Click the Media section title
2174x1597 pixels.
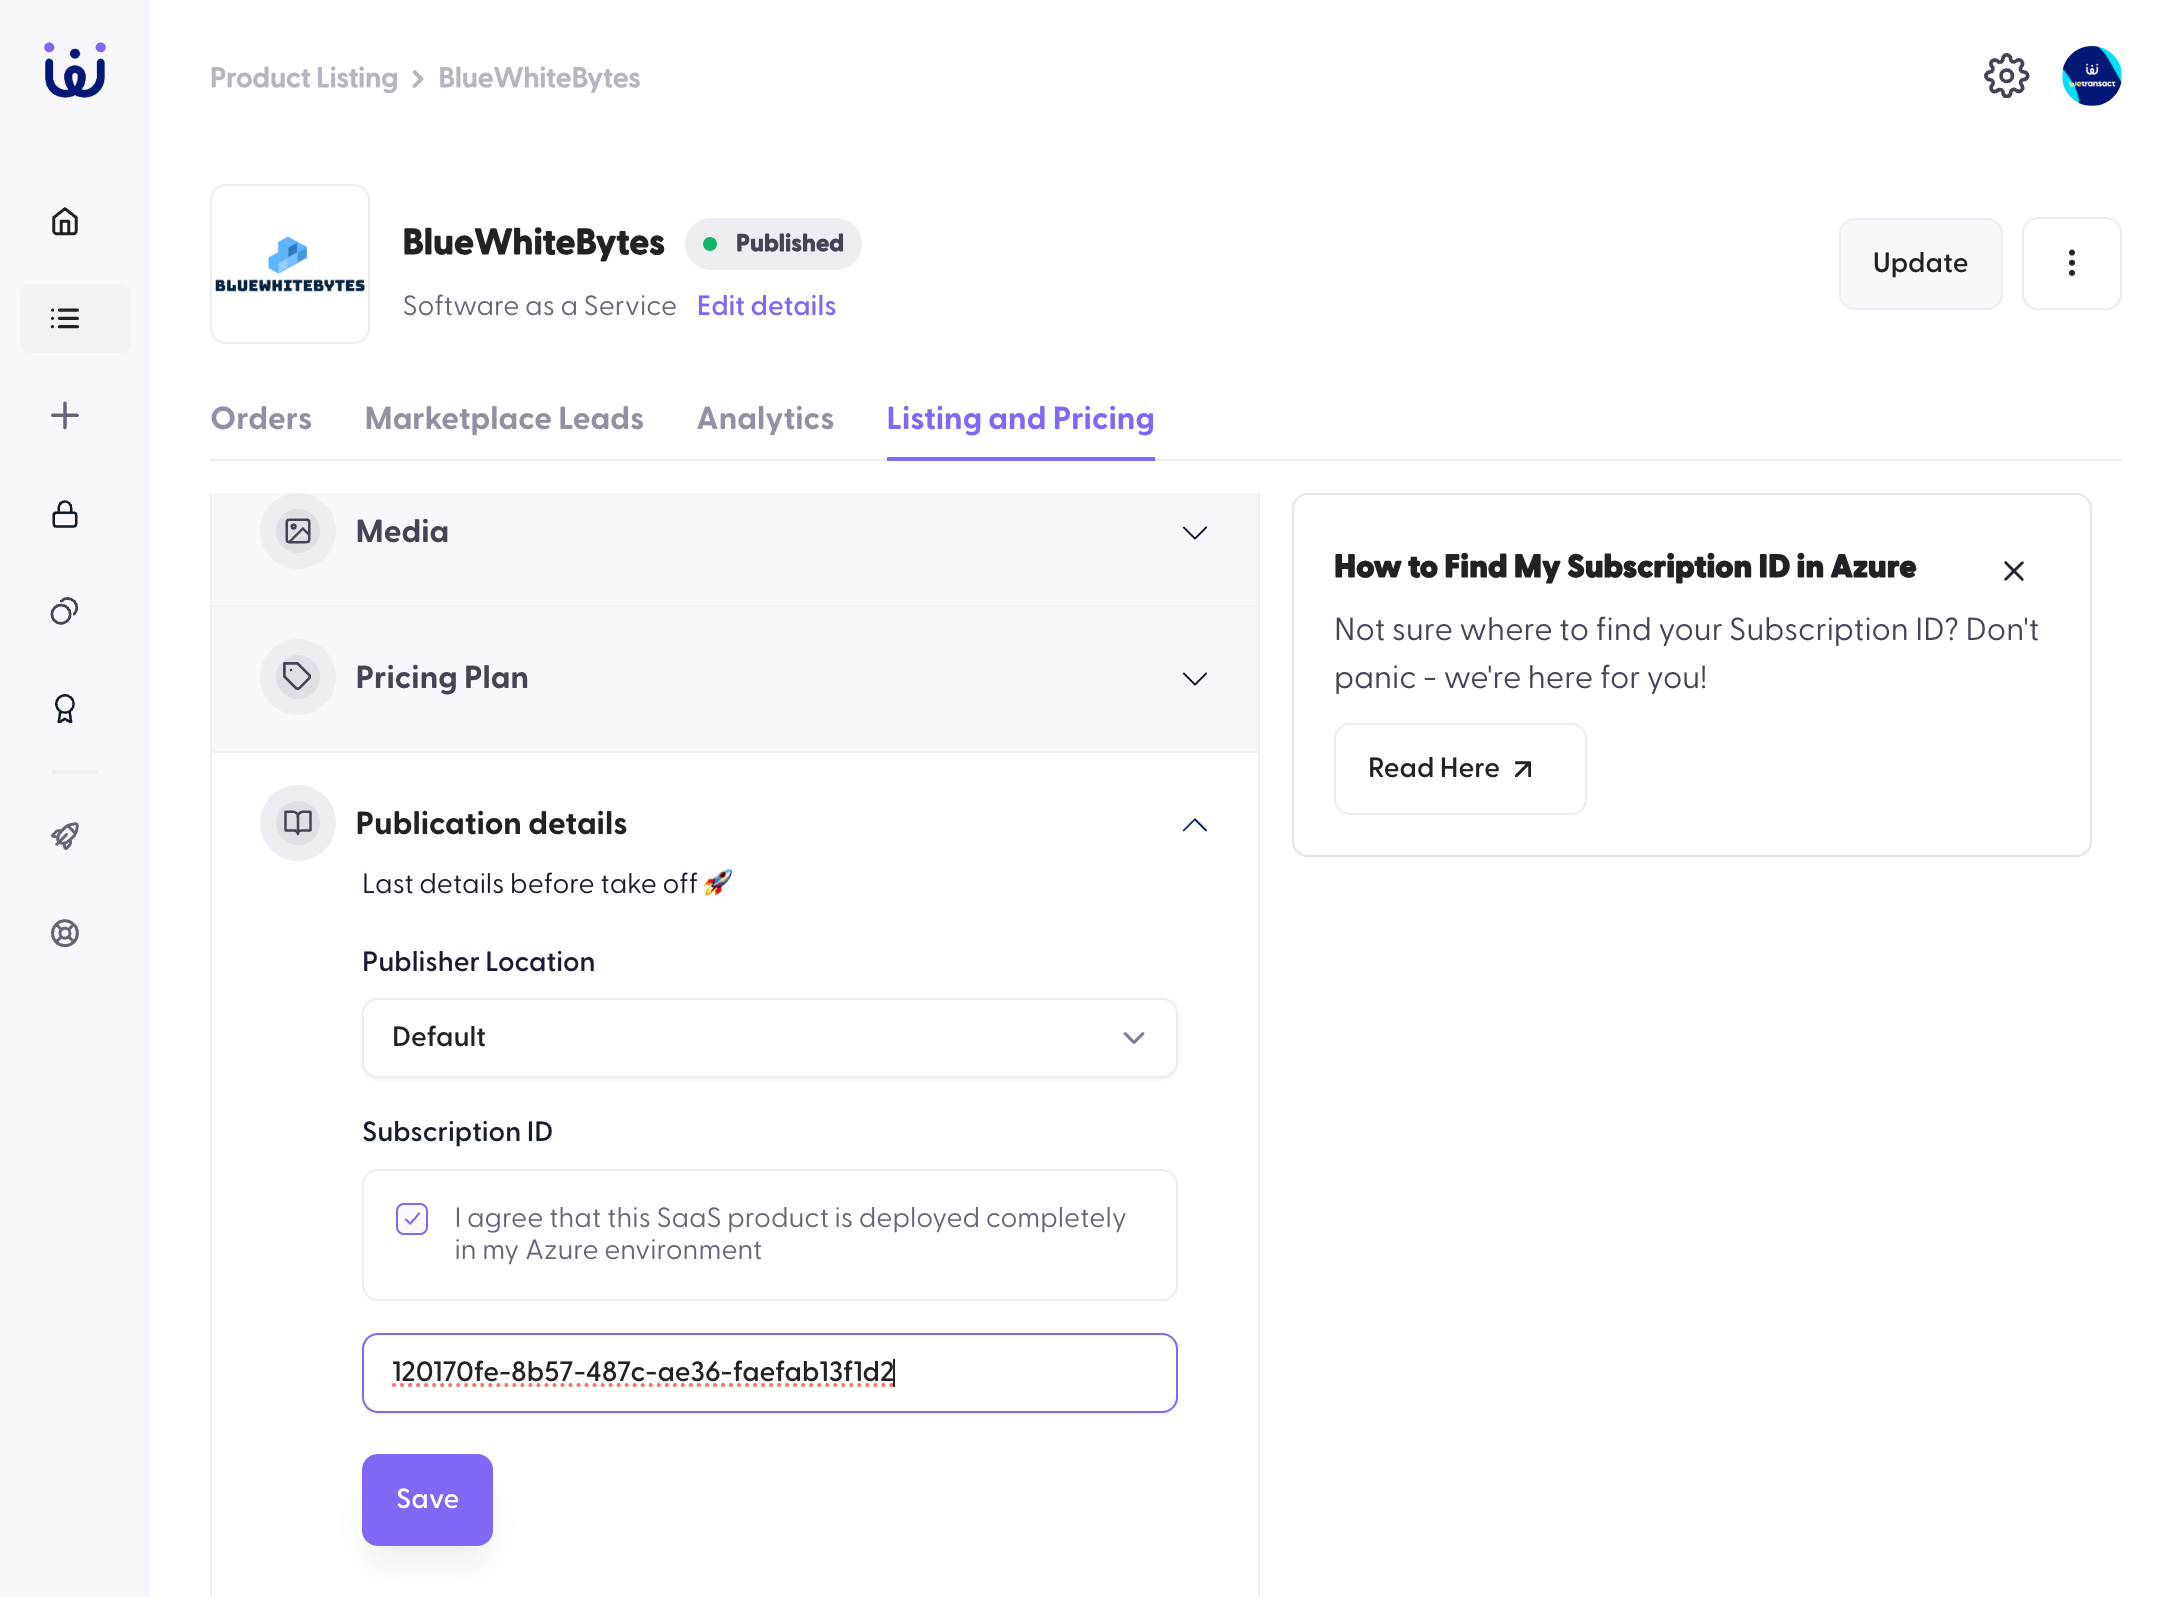click(402, 531)
